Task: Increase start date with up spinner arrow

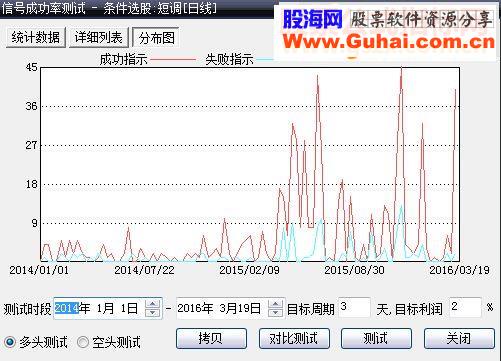Action: 153,304
